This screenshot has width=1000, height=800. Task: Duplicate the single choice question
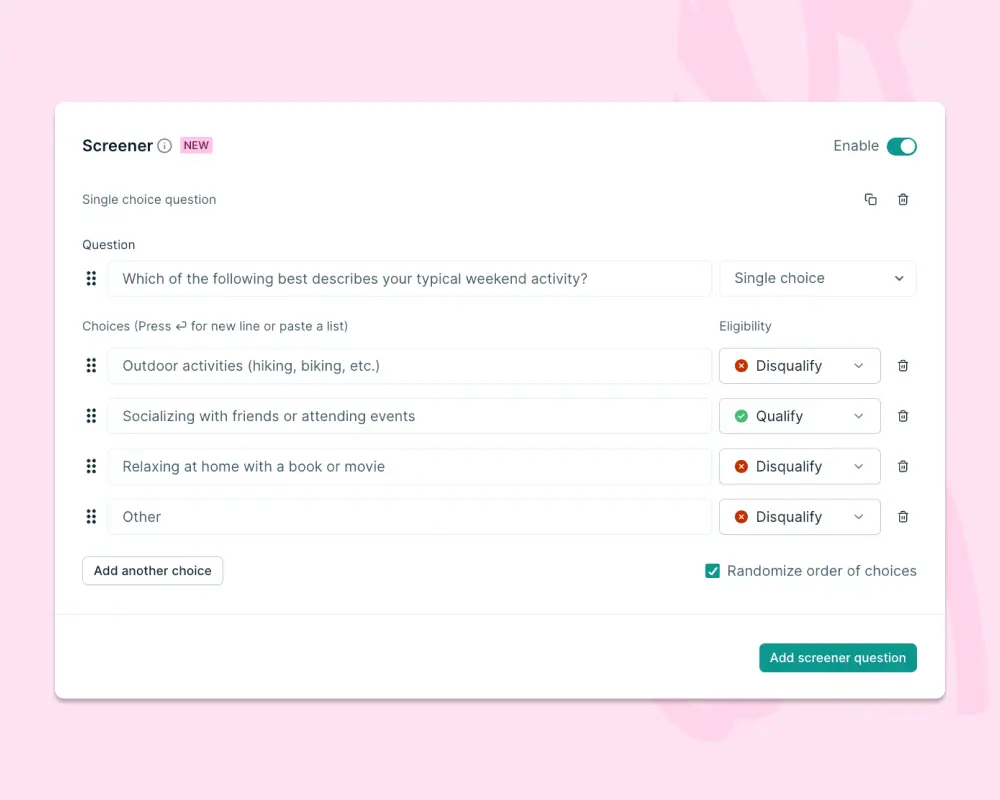coord(871,200)
